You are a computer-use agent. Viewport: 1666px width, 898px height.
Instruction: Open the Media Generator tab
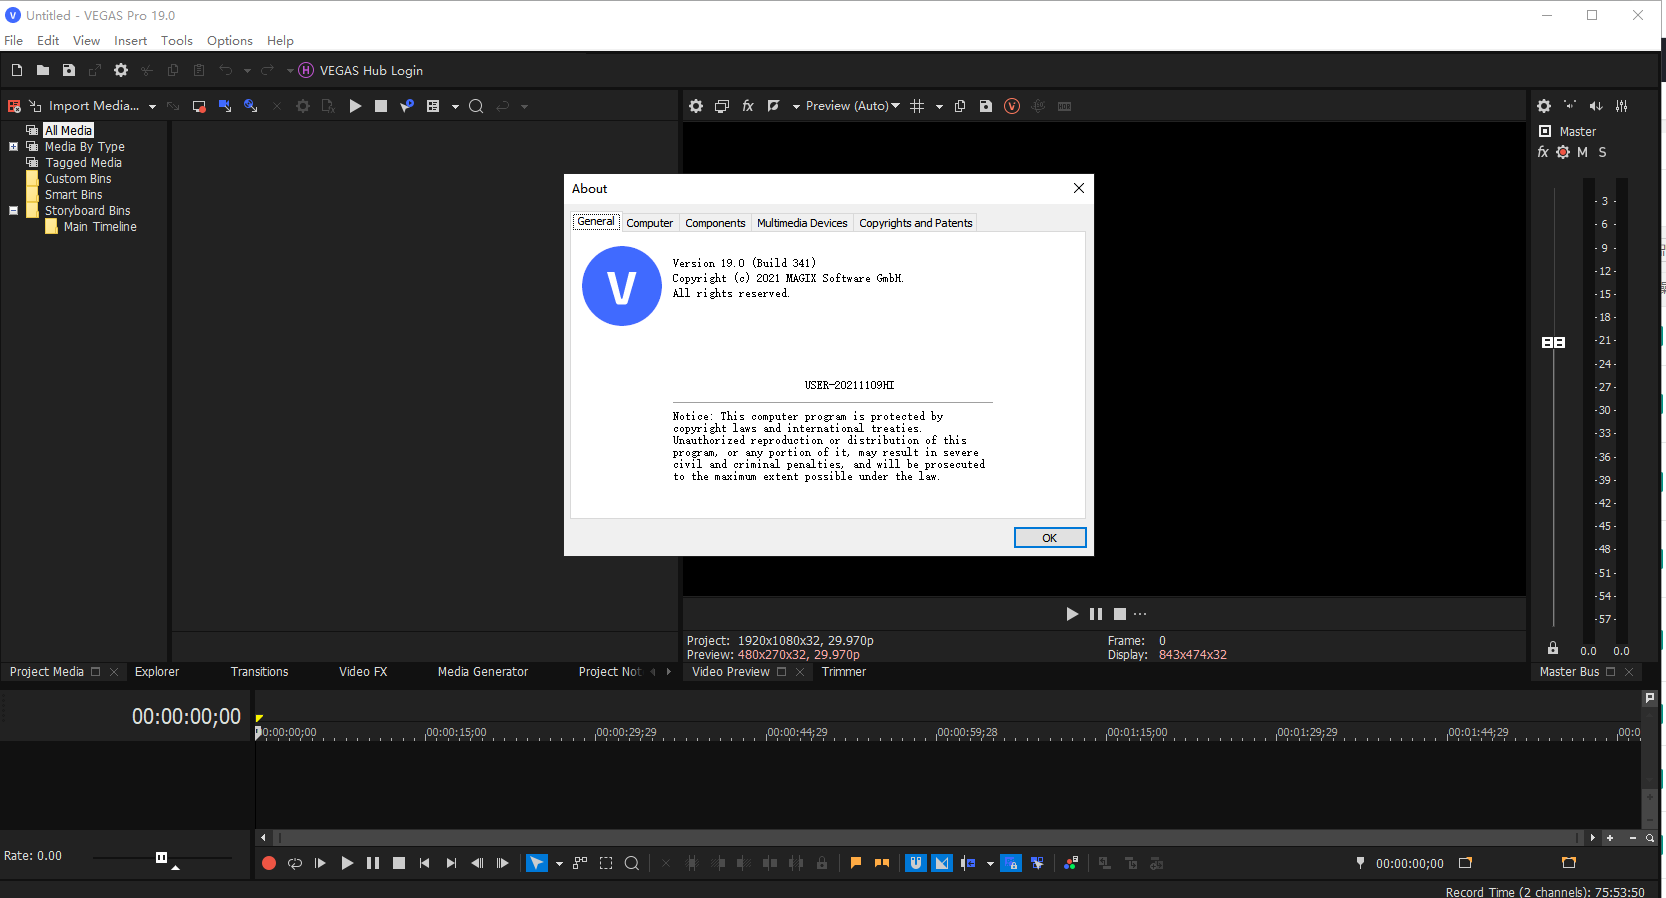pos(483,672)
